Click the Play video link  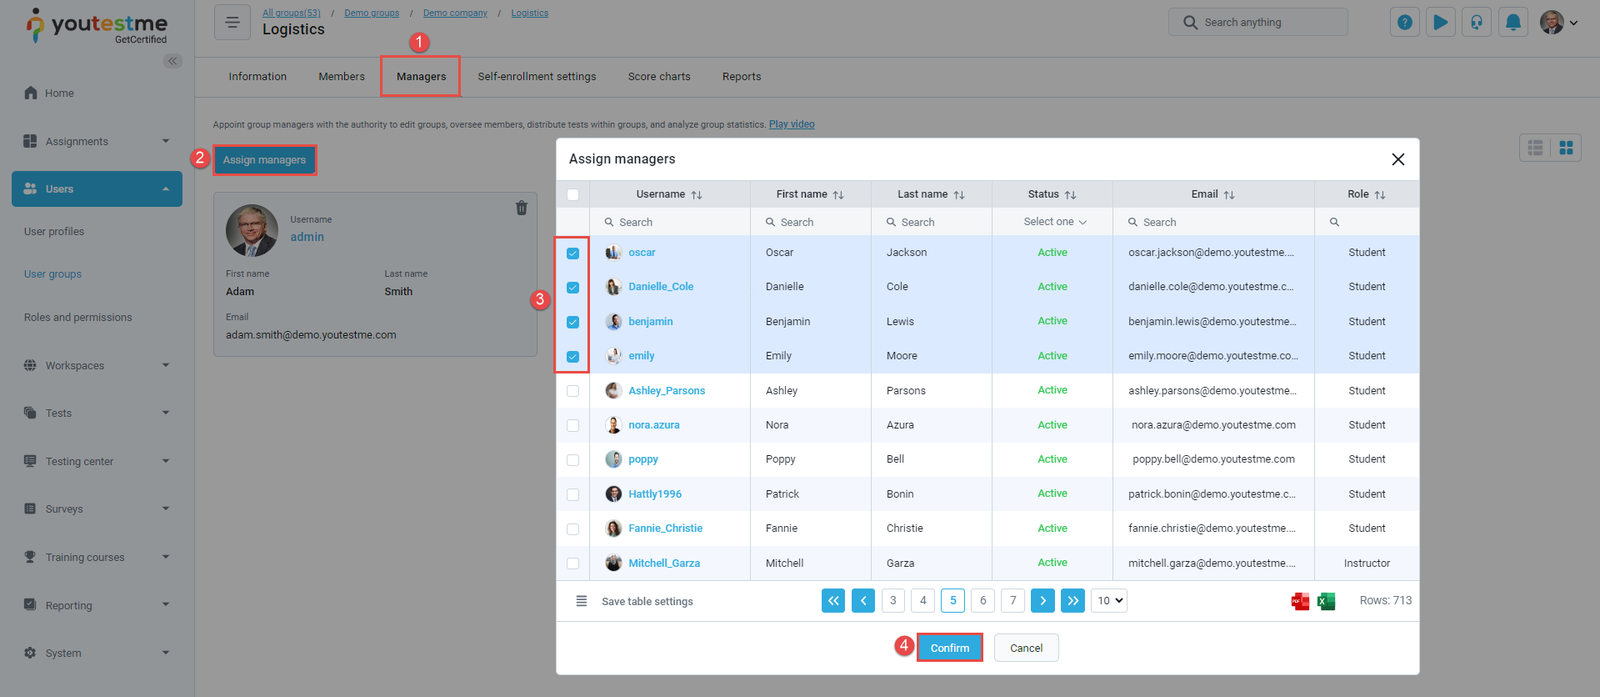click(791, 125)
